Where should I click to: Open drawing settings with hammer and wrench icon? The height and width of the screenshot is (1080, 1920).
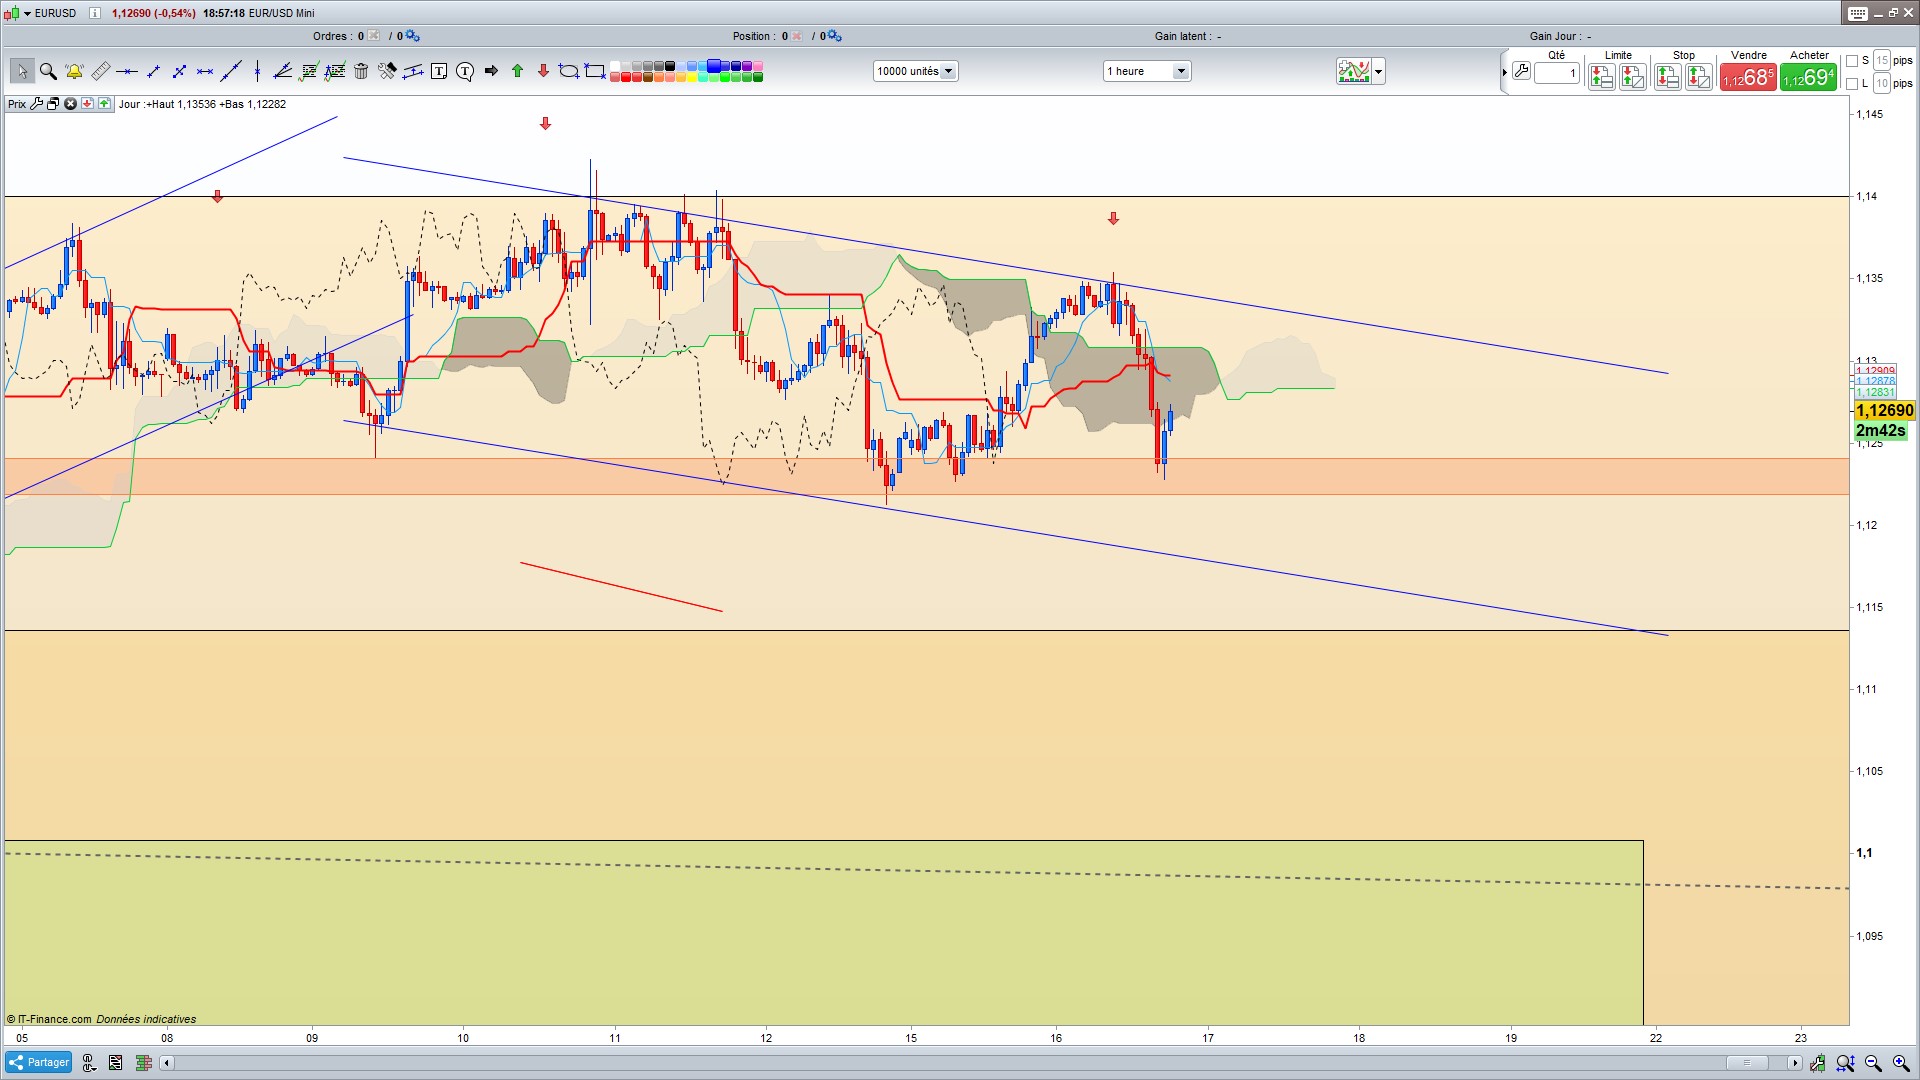click(x=387, y=71)
